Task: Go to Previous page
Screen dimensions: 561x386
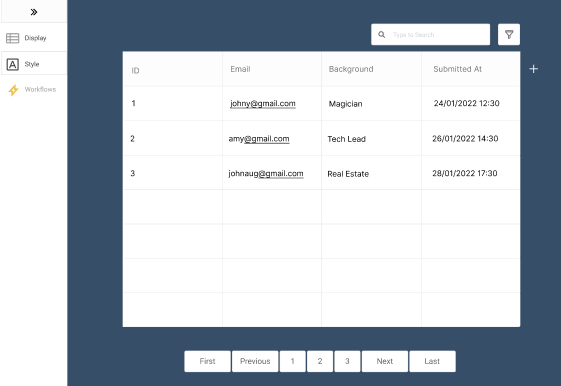Action: 255,361
